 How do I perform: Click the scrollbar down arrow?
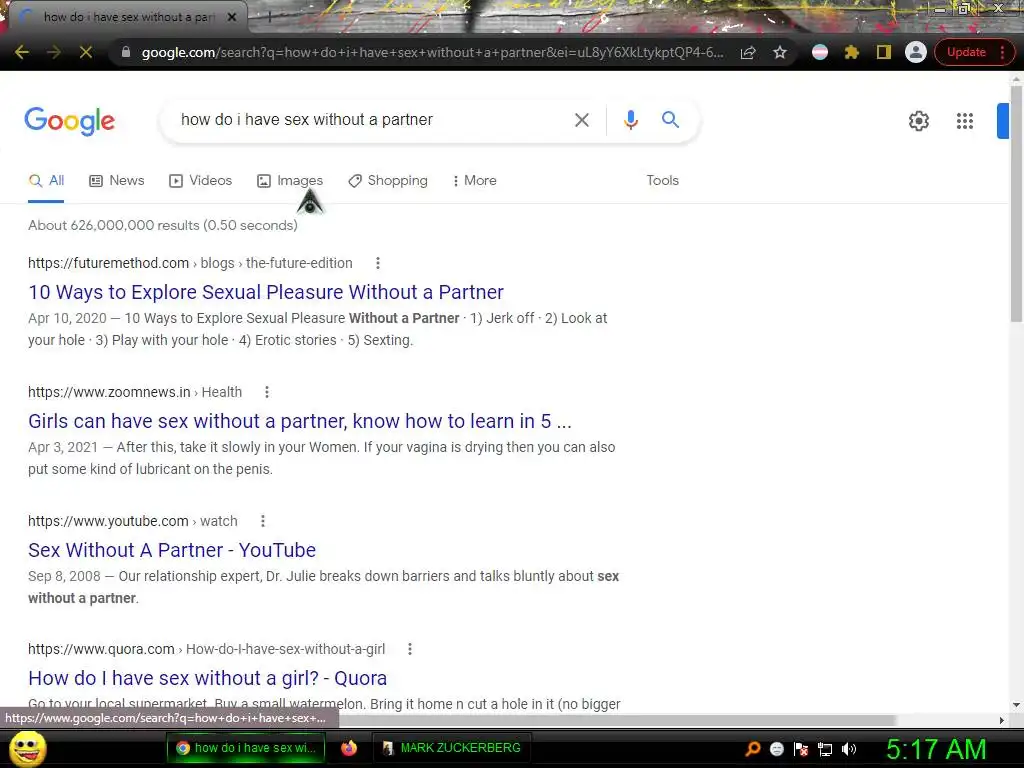click(1016, 705)
